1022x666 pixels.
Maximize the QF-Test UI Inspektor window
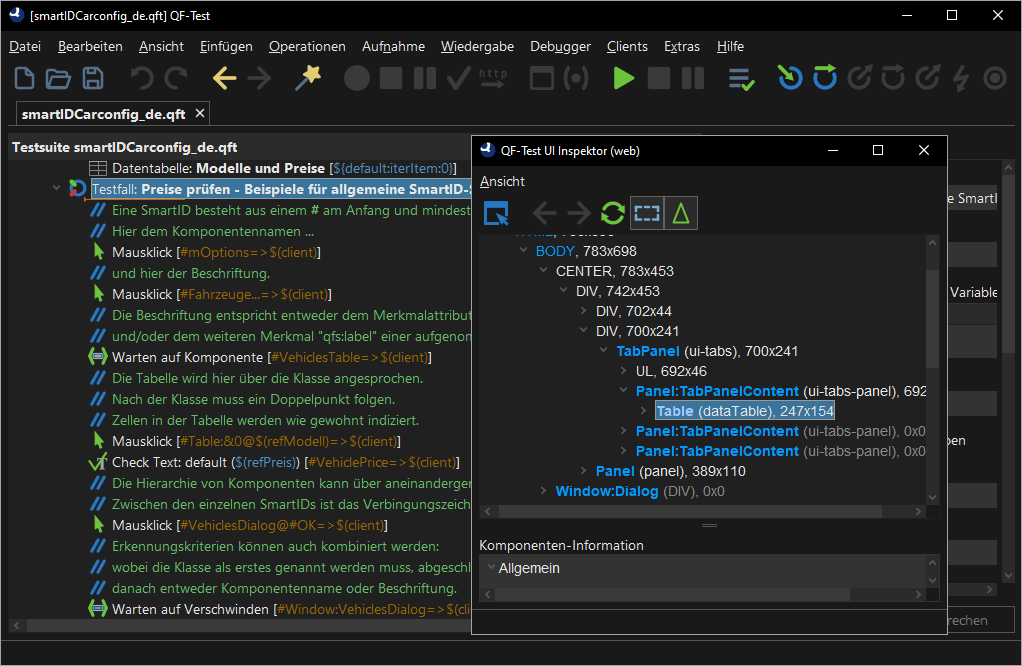[x=878, y=150]
